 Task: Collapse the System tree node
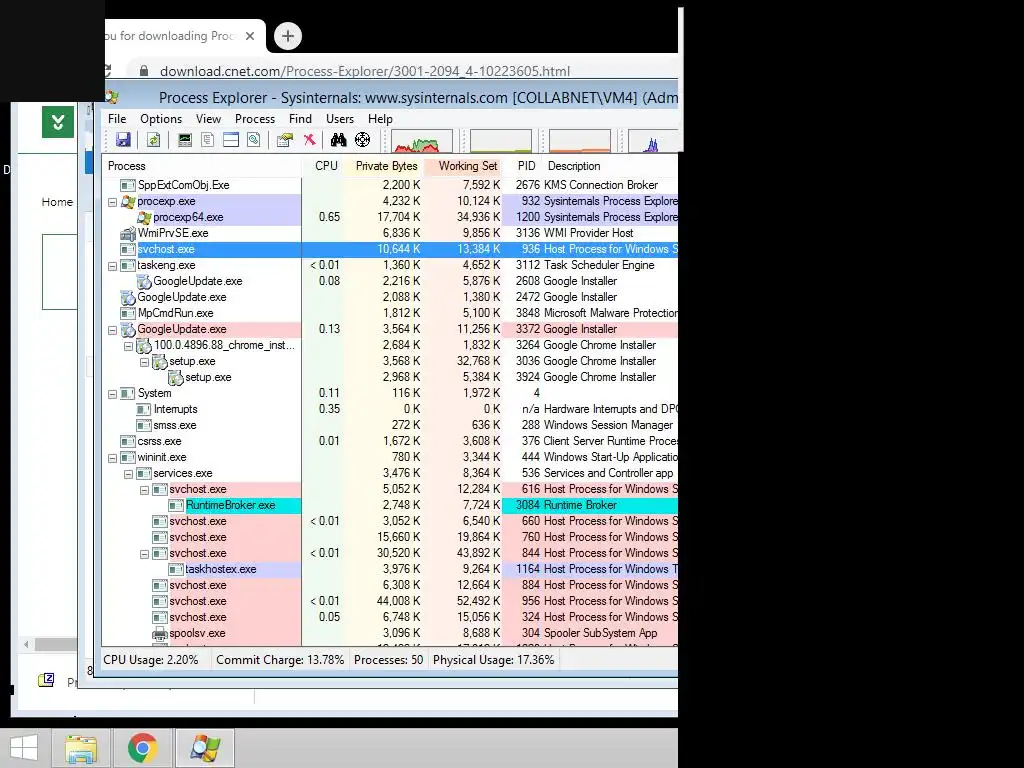point(112,394)
